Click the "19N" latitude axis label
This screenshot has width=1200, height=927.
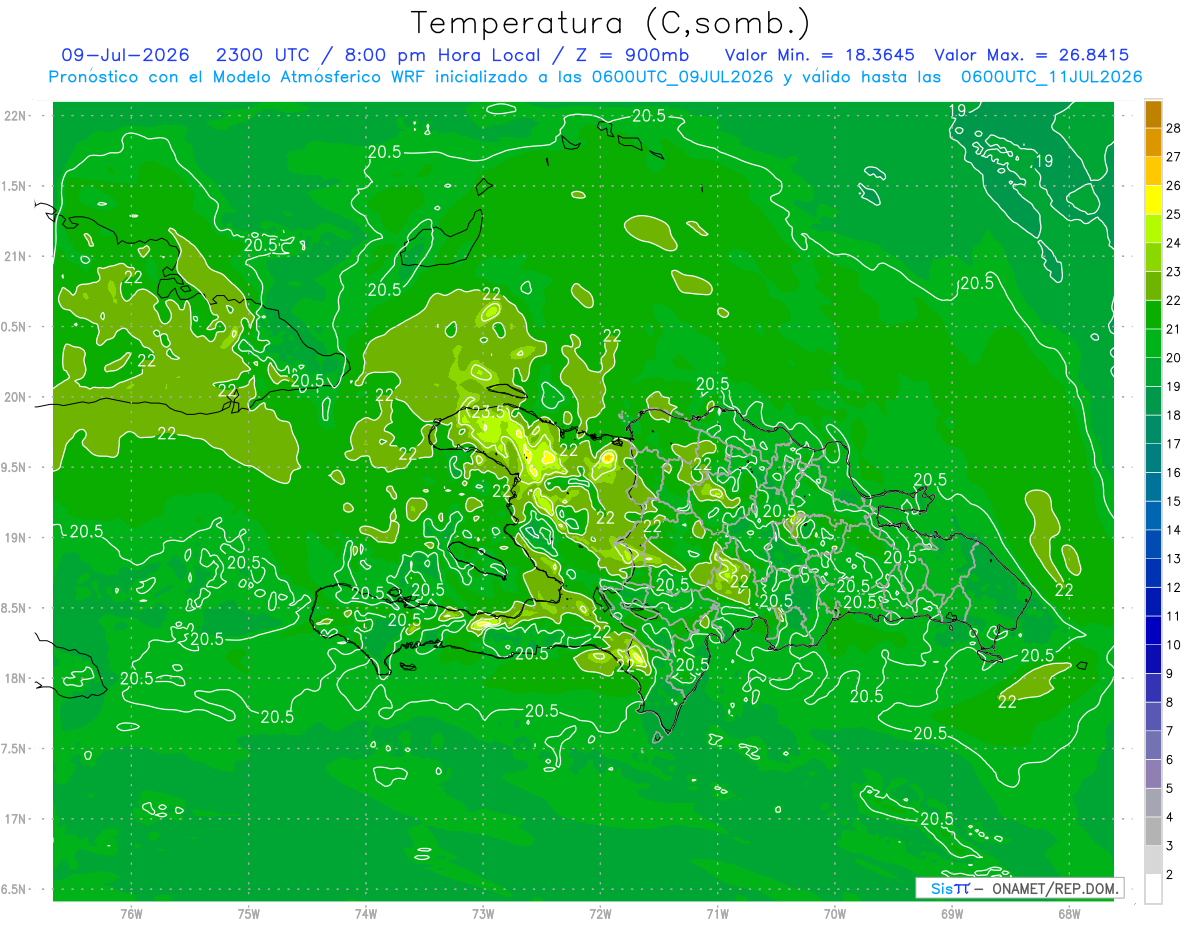[x=15, y=537]
